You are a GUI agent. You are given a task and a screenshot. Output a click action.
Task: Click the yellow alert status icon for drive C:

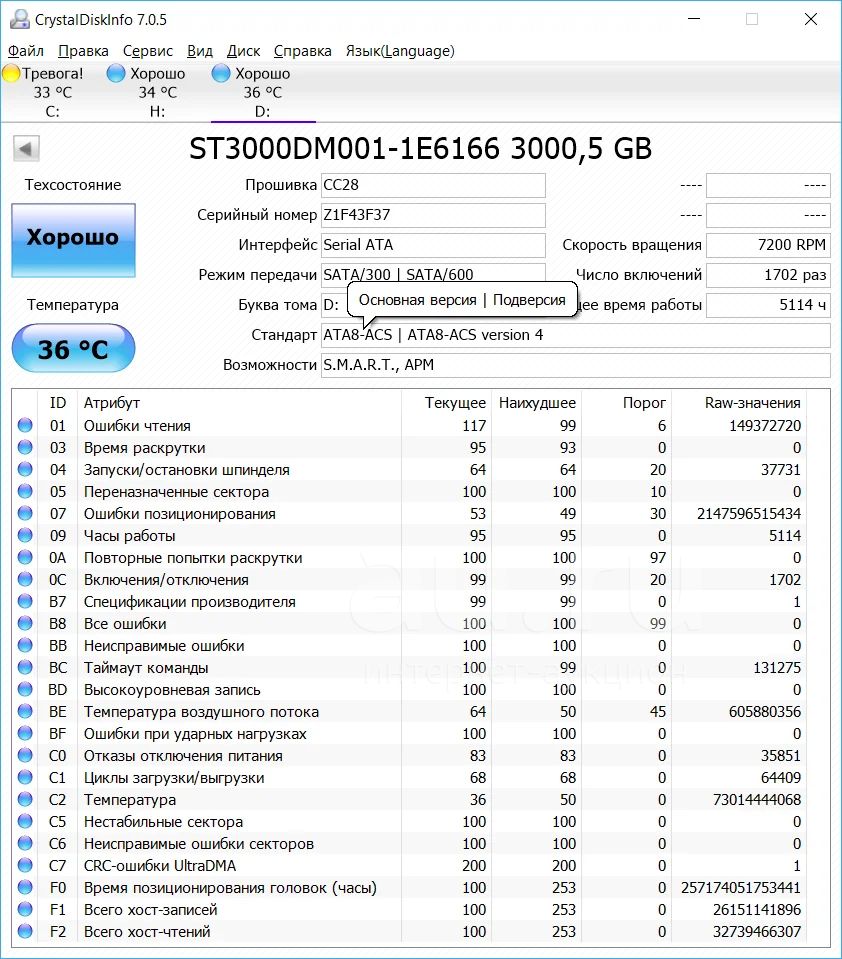pyautogui.click(x=11, y=73)
